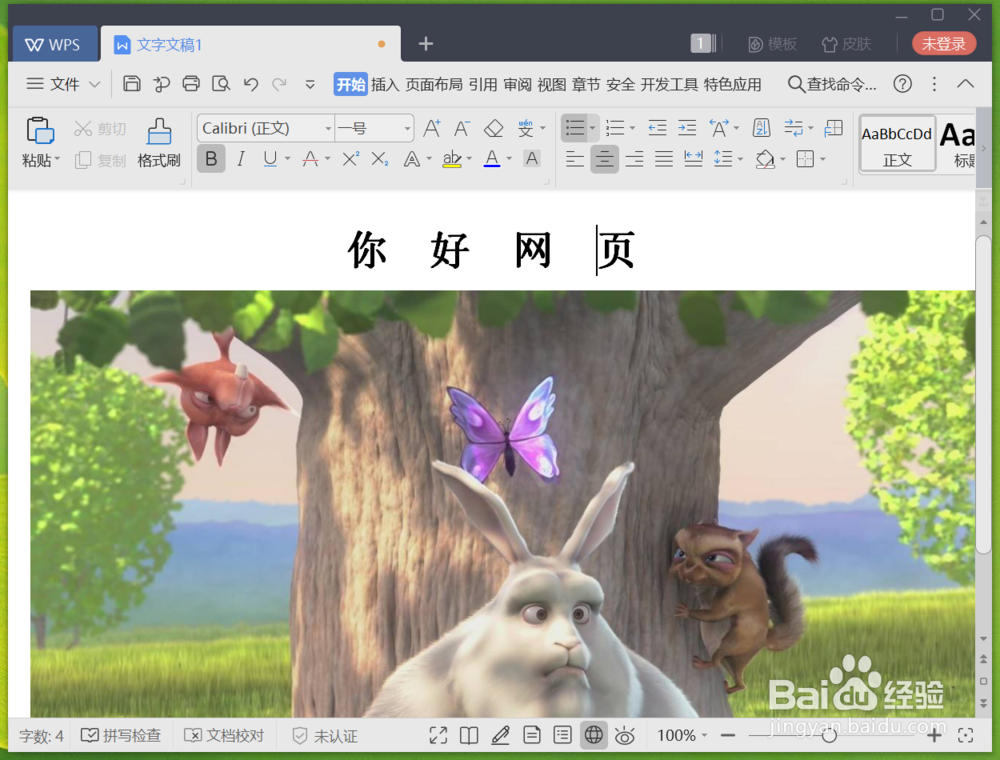Apply font color with red A
This screenshot has height=760, width=1000.
310,159
